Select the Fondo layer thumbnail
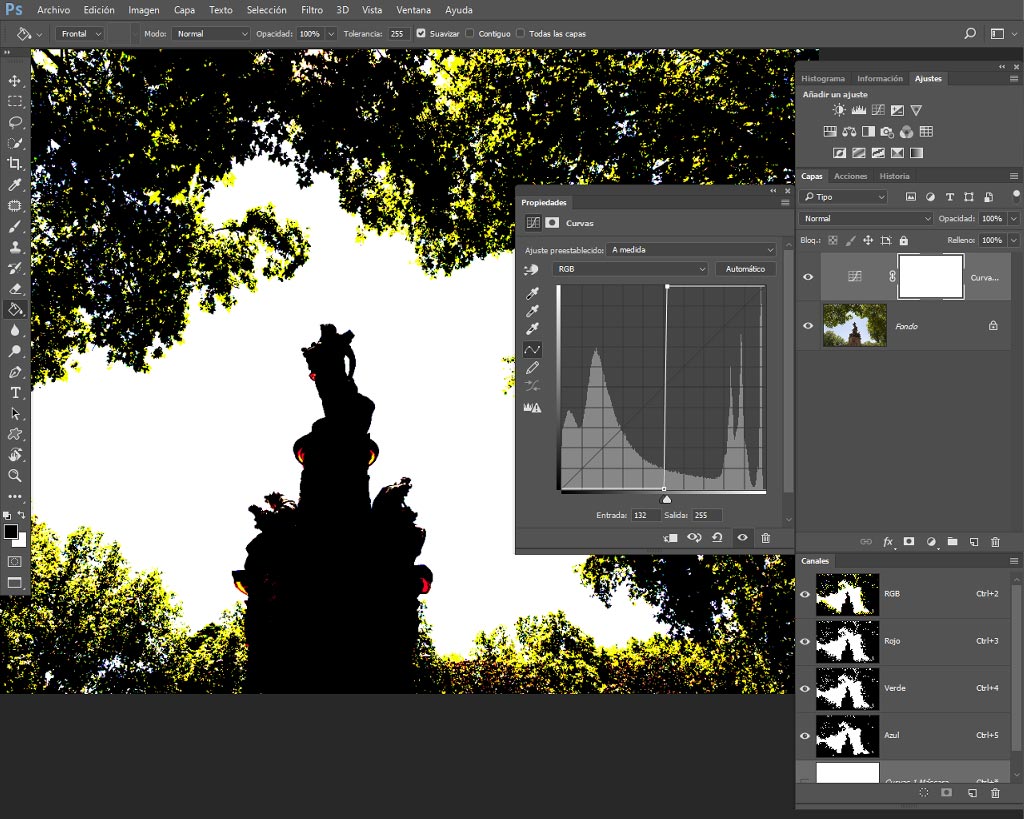The height and width of the screenshot is (819, 1024). [x=854, y=325]
